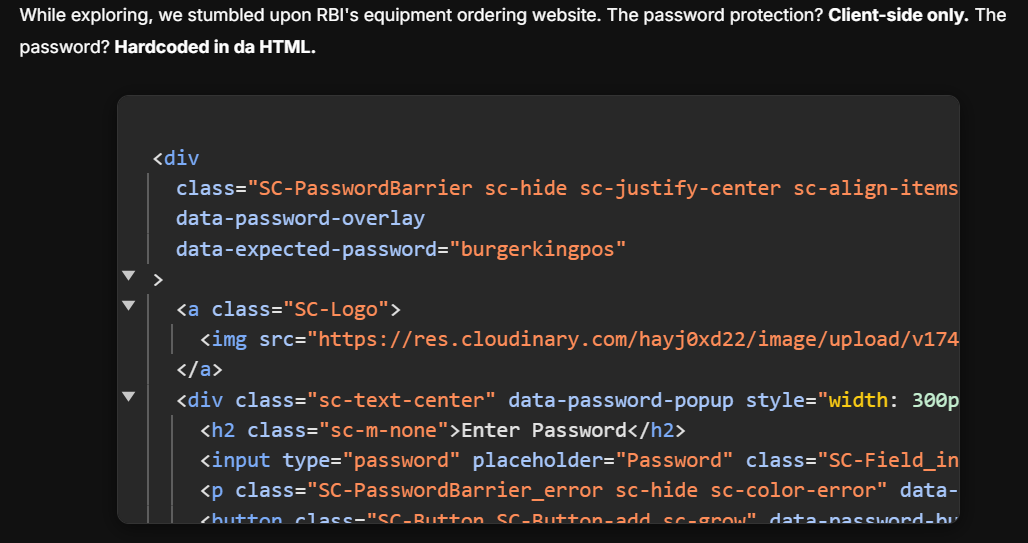Image resolution: width=1028 pixels, height=543 pixels.
Task: Select the data-expected-password attribute name
Action: [306, 249]
